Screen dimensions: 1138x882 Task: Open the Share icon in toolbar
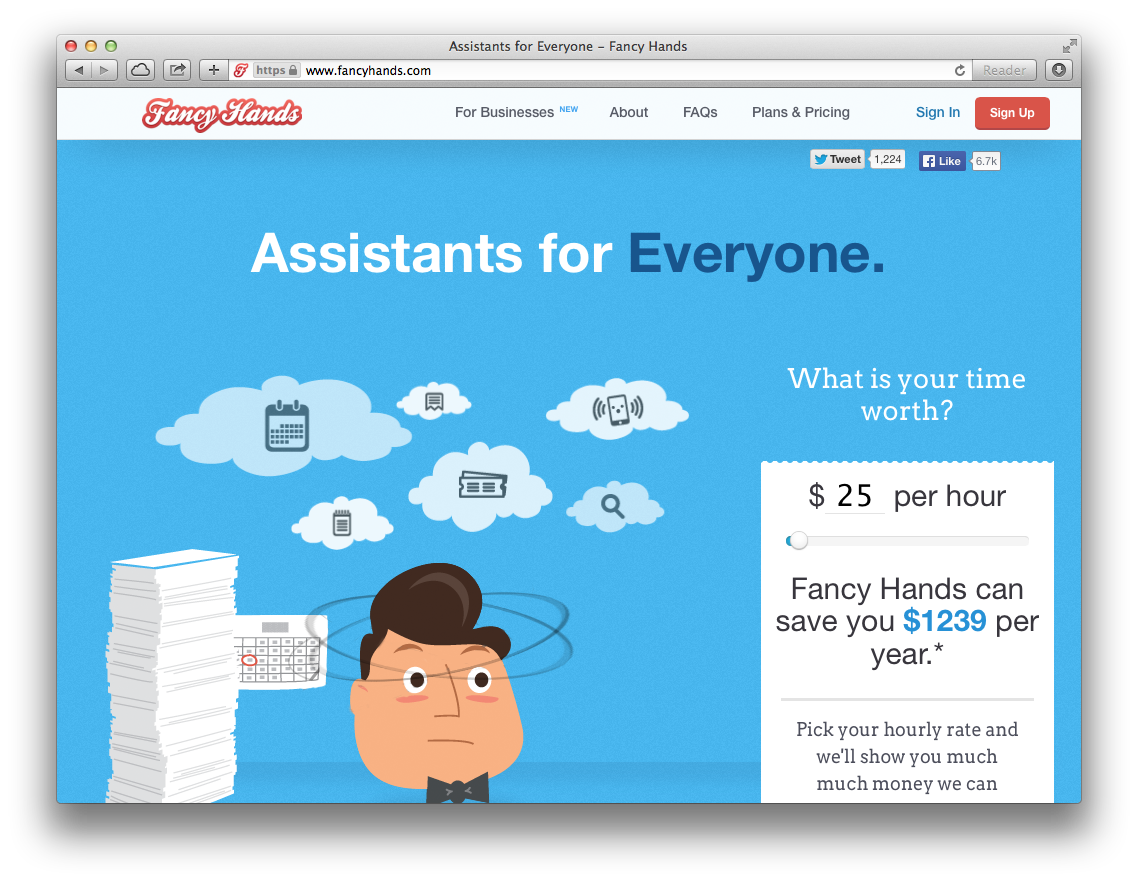pyautogui.click(x=176, y=70)
